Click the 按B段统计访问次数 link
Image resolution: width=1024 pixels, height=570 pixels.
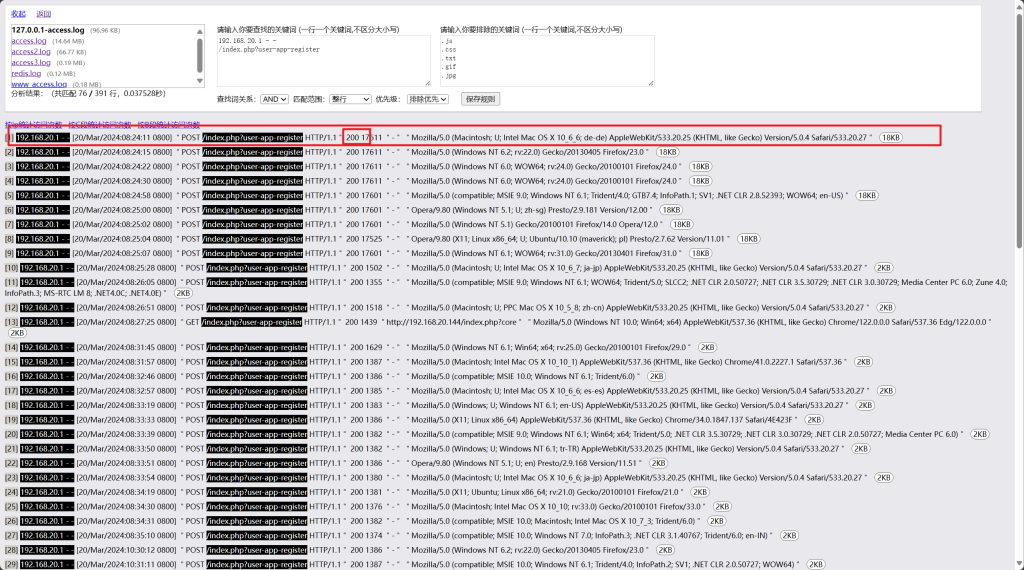coord(167,125)
